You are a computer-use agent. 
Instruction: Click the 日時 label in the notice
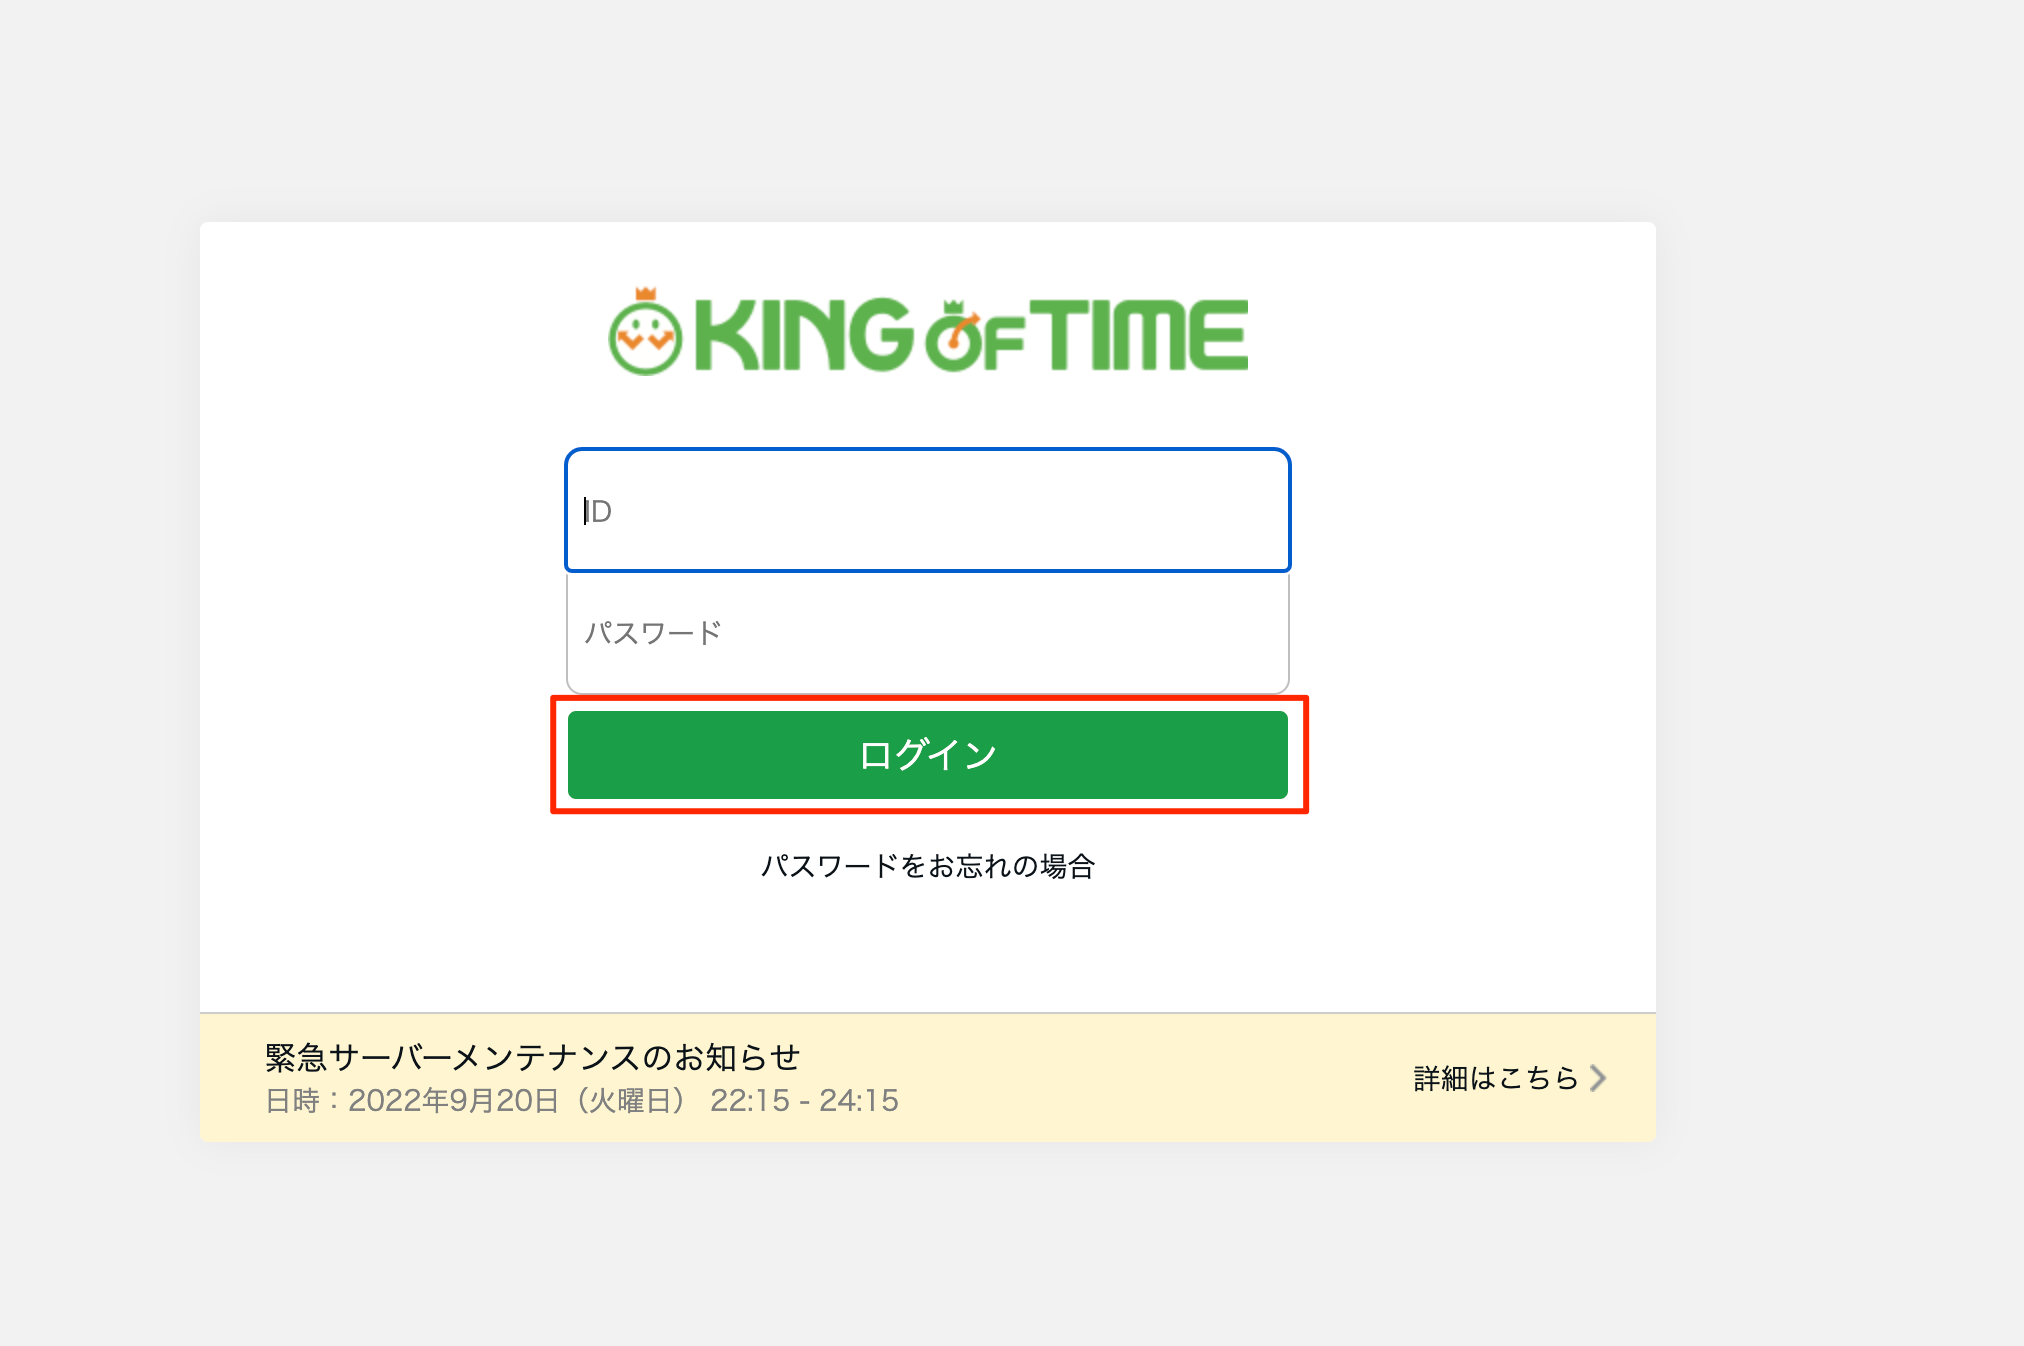point(292,1101)
